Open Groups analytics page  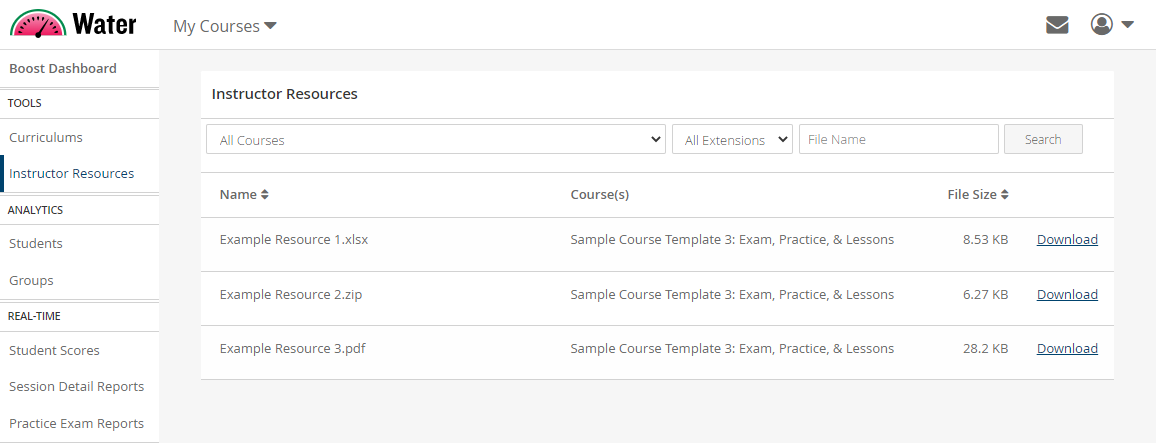[31, 281]
